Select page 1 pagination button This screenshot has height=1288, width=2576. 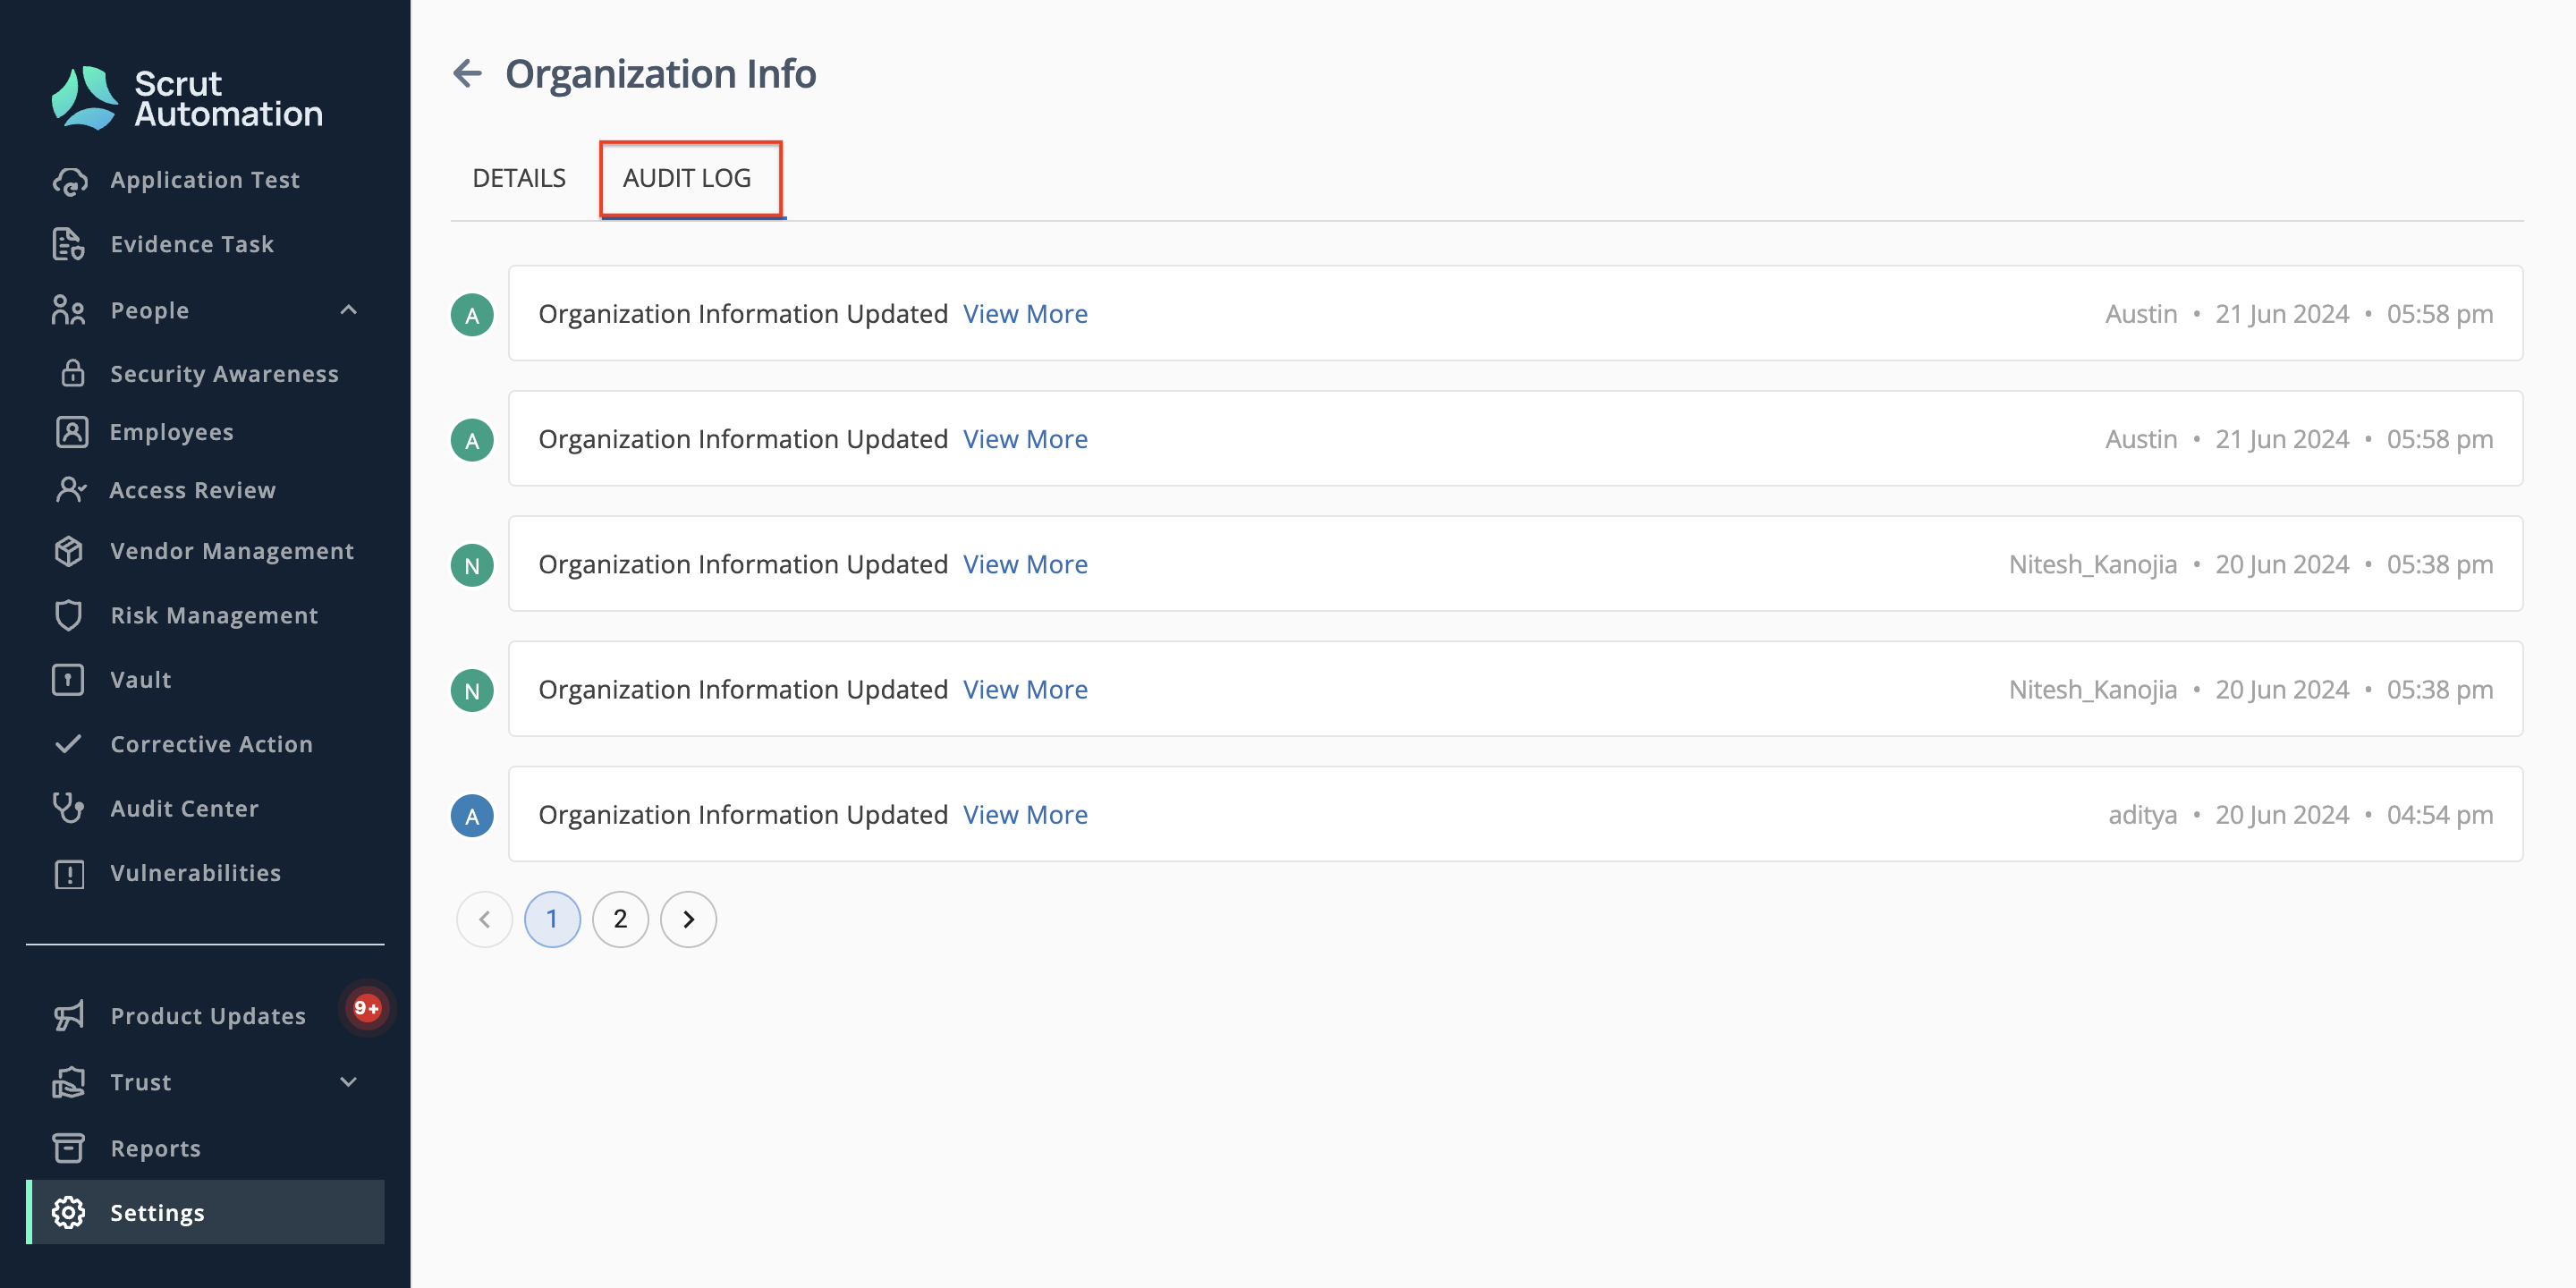click(x=552, y=919)
